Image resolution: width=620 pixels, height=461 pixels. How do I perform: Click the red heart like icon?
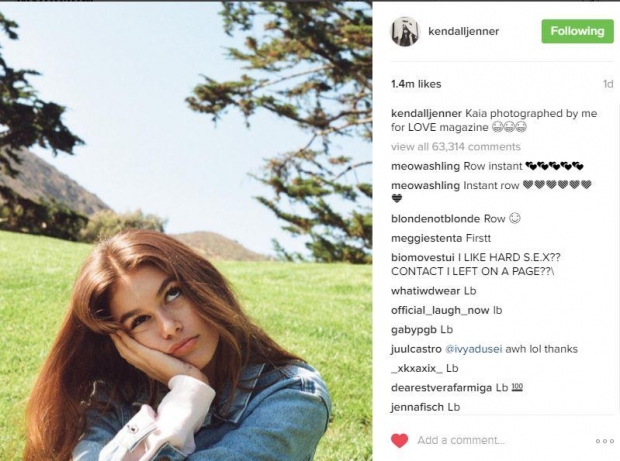pyautogui.click(x=399, y=440)
